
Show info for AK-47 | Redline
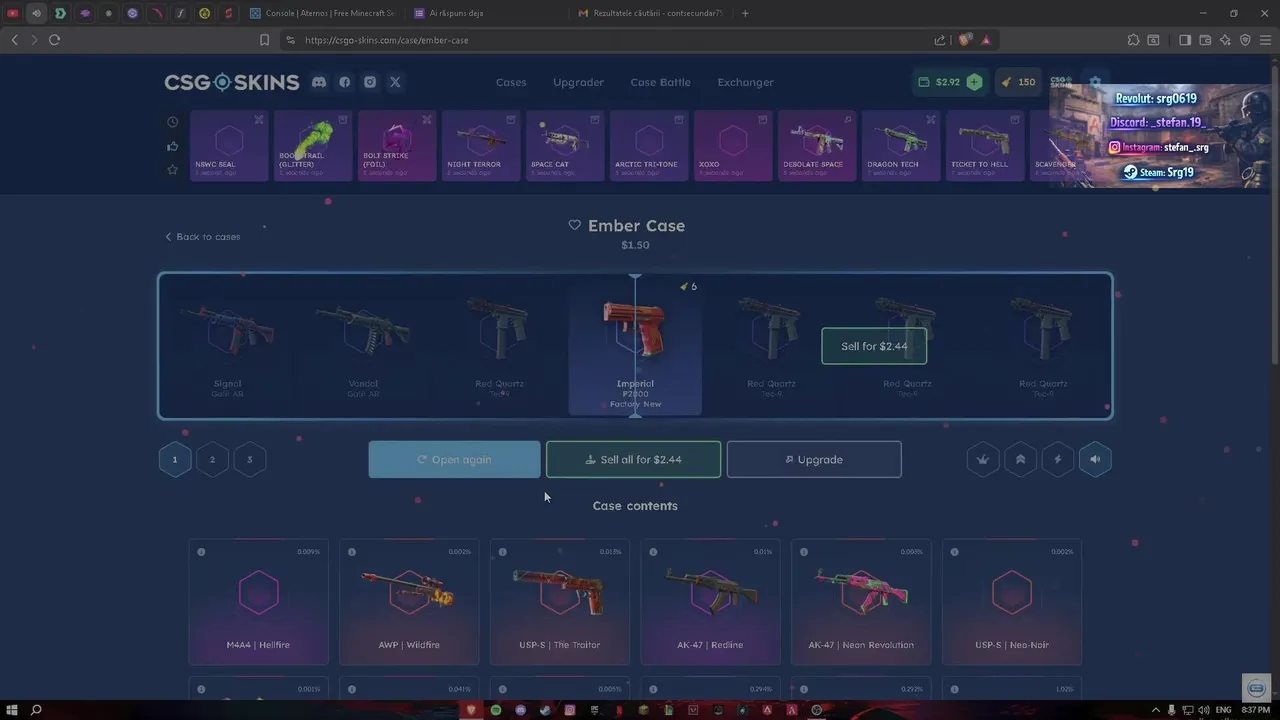(653, 552)
